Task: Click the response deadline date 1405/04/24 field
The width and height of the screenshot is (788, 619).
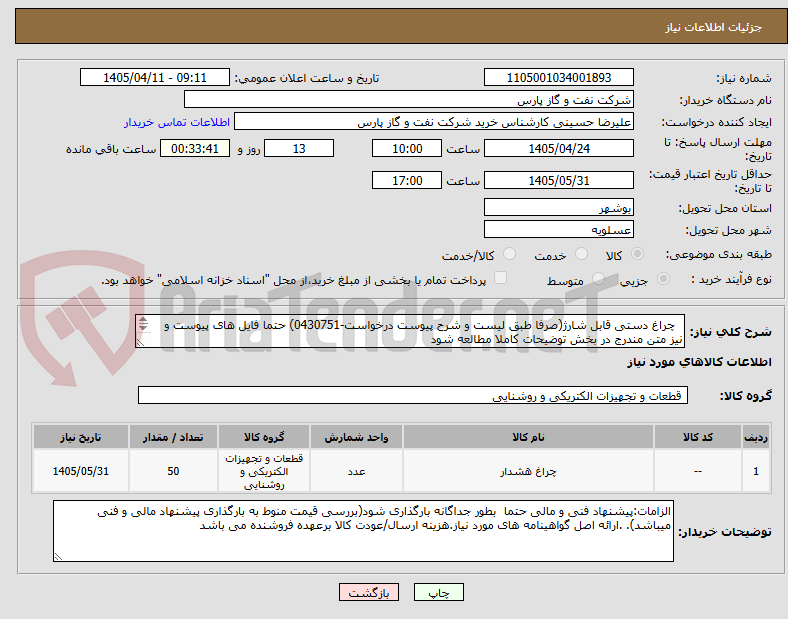Action: click(x=558, y=148)
